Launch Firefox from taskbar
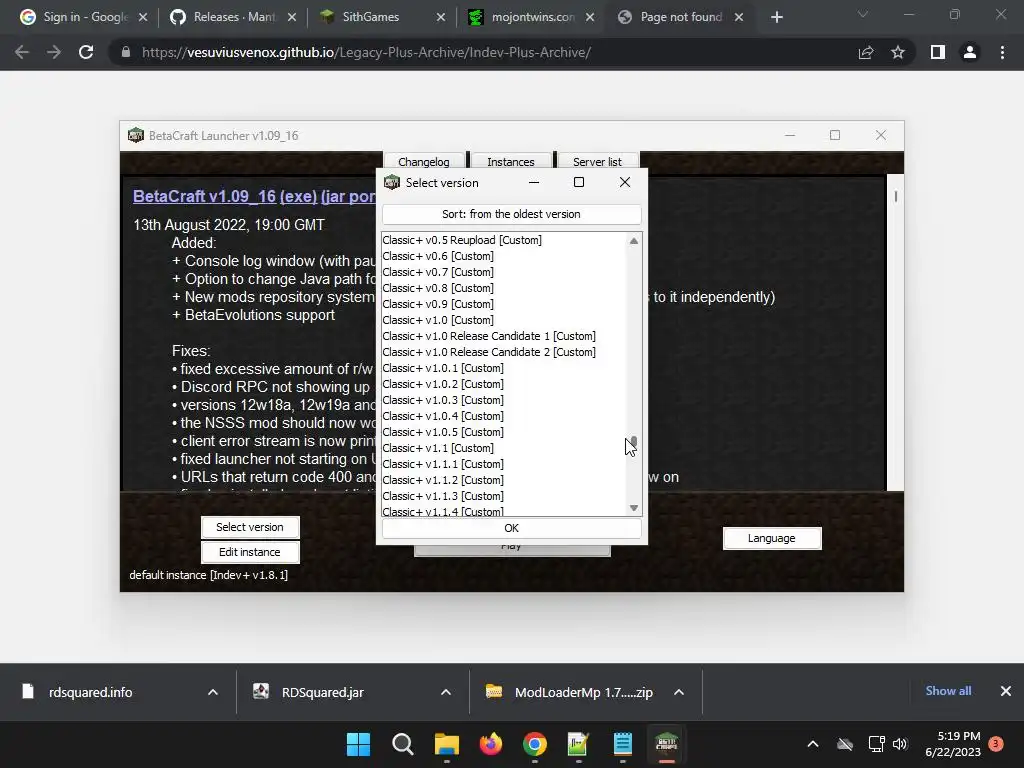This screenshot has width=1024, height=768. click(x=490, y=744)
